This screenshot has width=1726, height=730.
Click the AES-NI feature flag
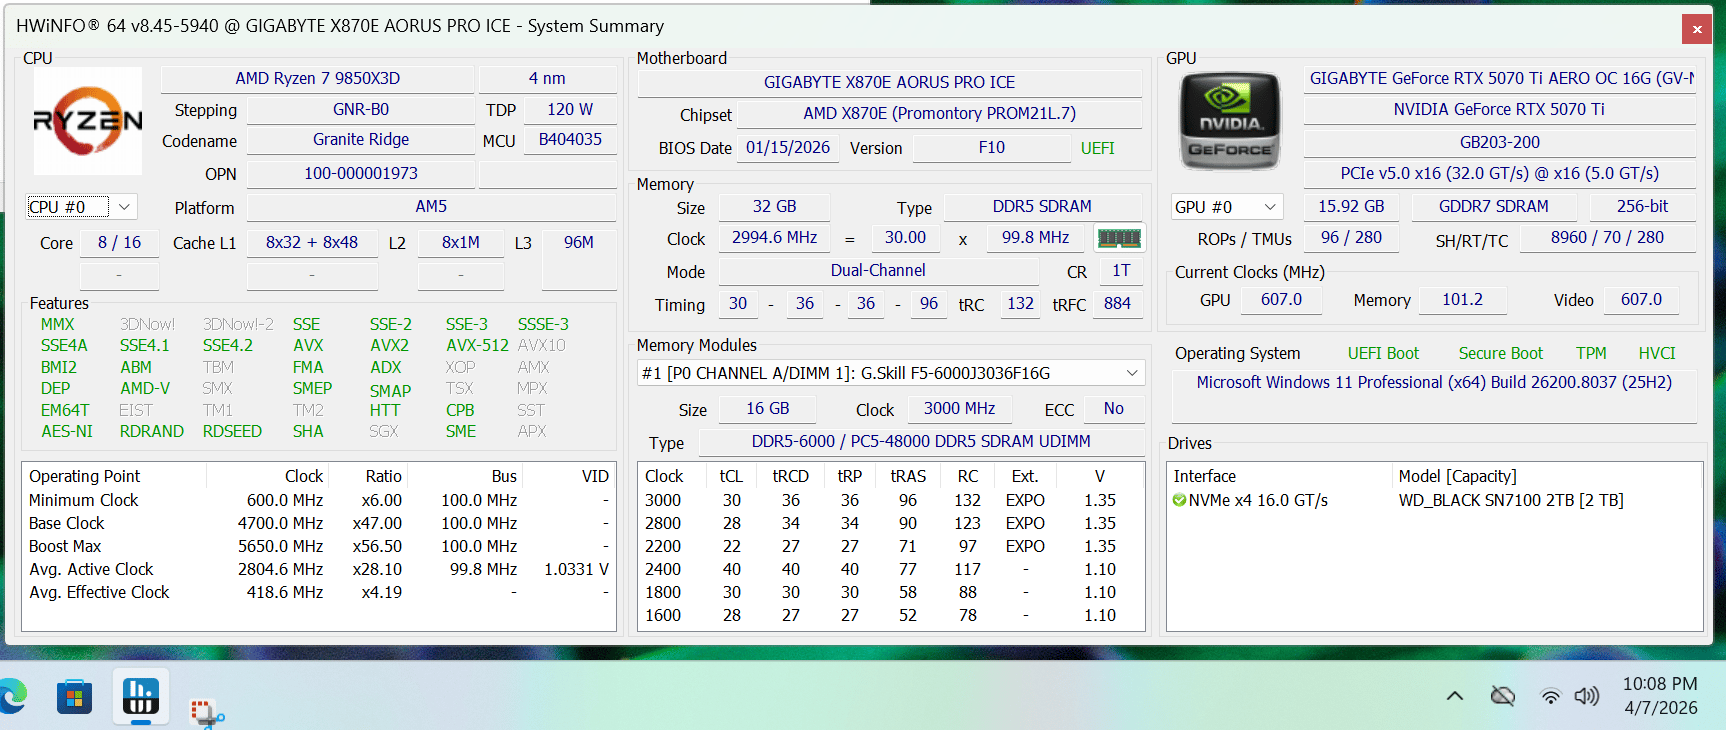(x=67, y=432)
